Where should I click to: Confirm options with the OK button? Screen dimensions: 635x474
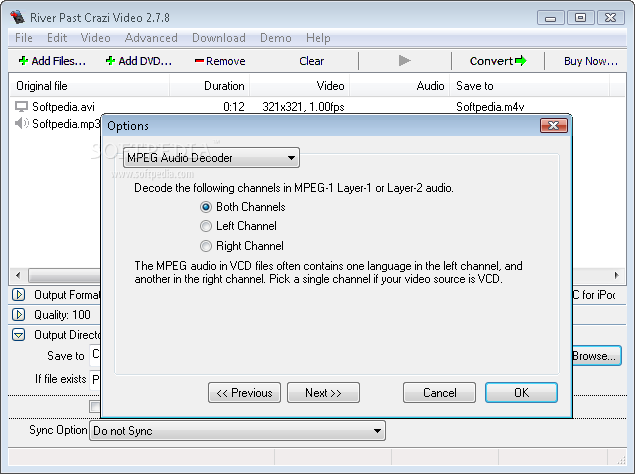[x=521, y=393]
